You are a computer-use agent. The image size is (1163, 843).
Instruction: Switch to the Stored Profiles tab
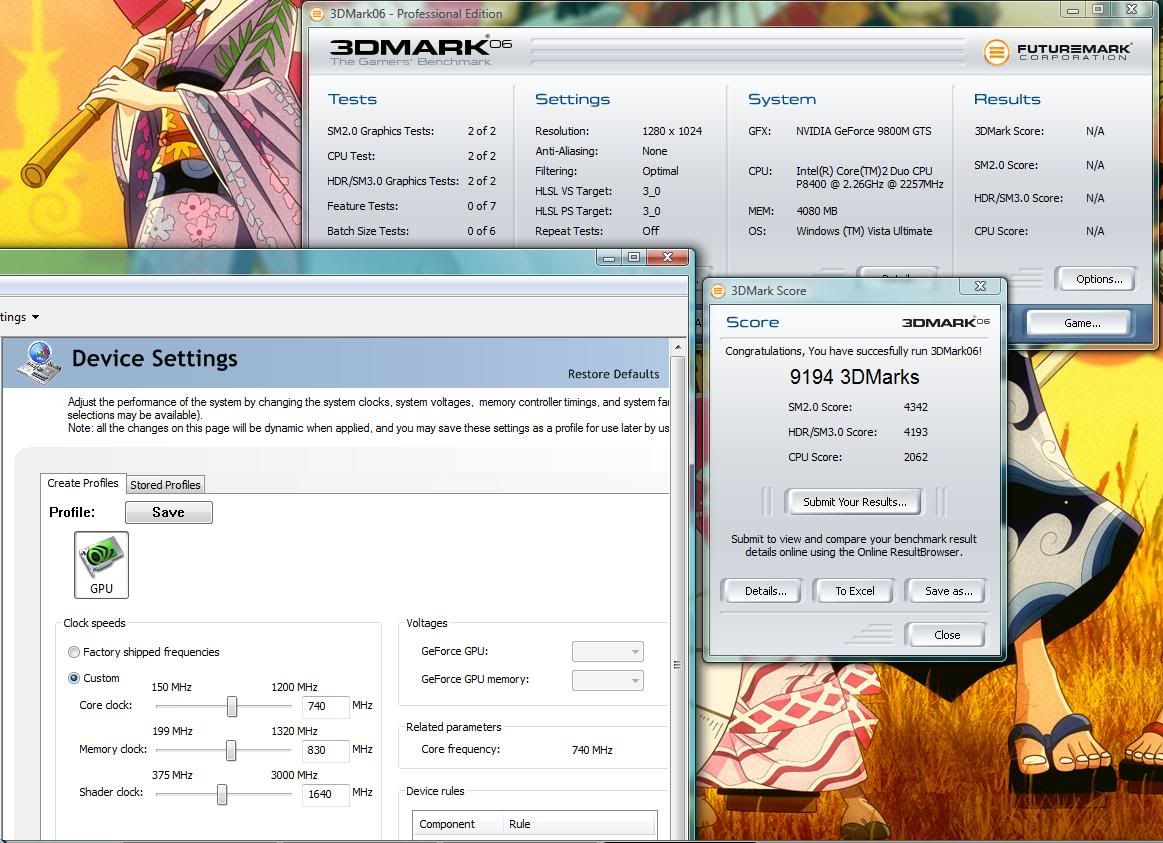click(x=165, y=485)
